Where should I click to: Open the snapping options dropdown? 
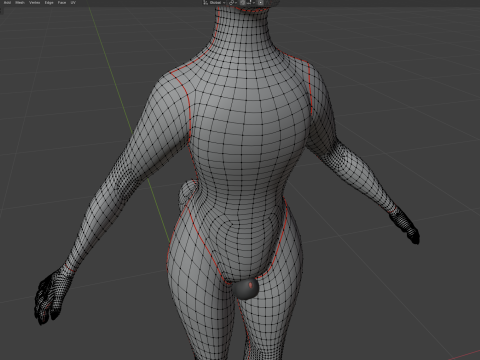click(251, 3)
